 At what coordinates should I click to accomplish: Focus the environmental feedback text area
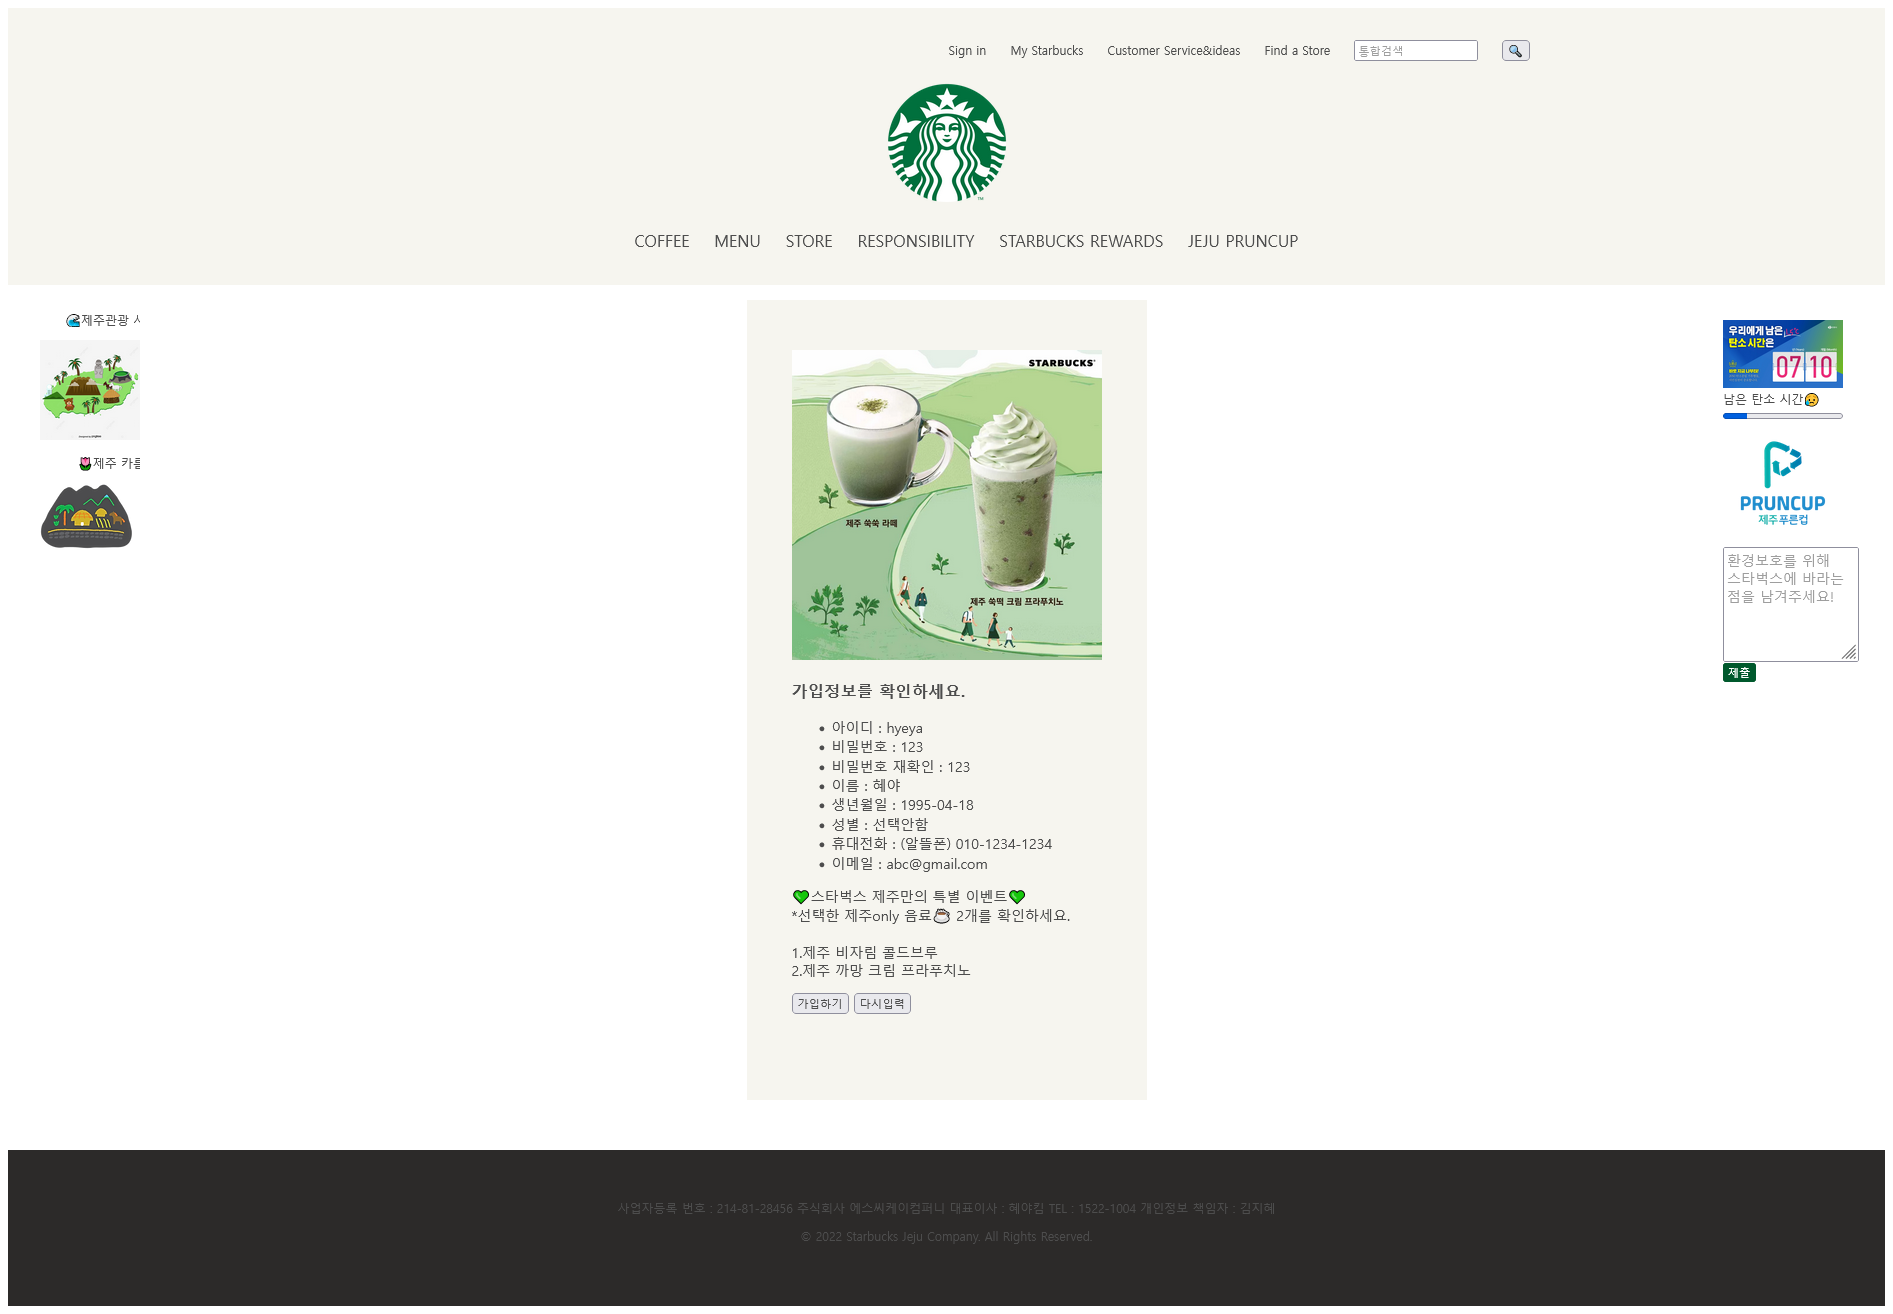tap(1790, 604)
